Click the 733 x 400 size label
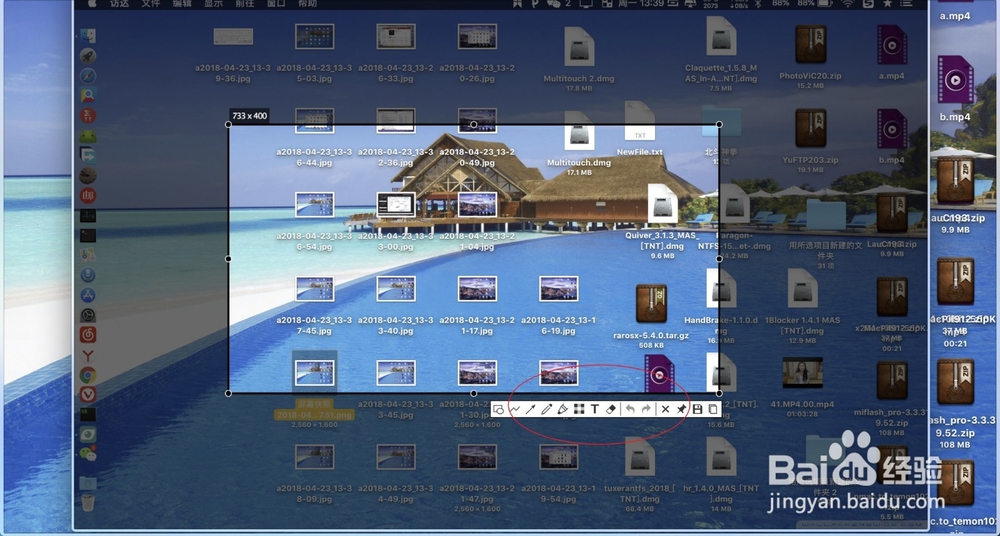The height and width of the screenshot is (536, 1000). [x=249, y=115]
